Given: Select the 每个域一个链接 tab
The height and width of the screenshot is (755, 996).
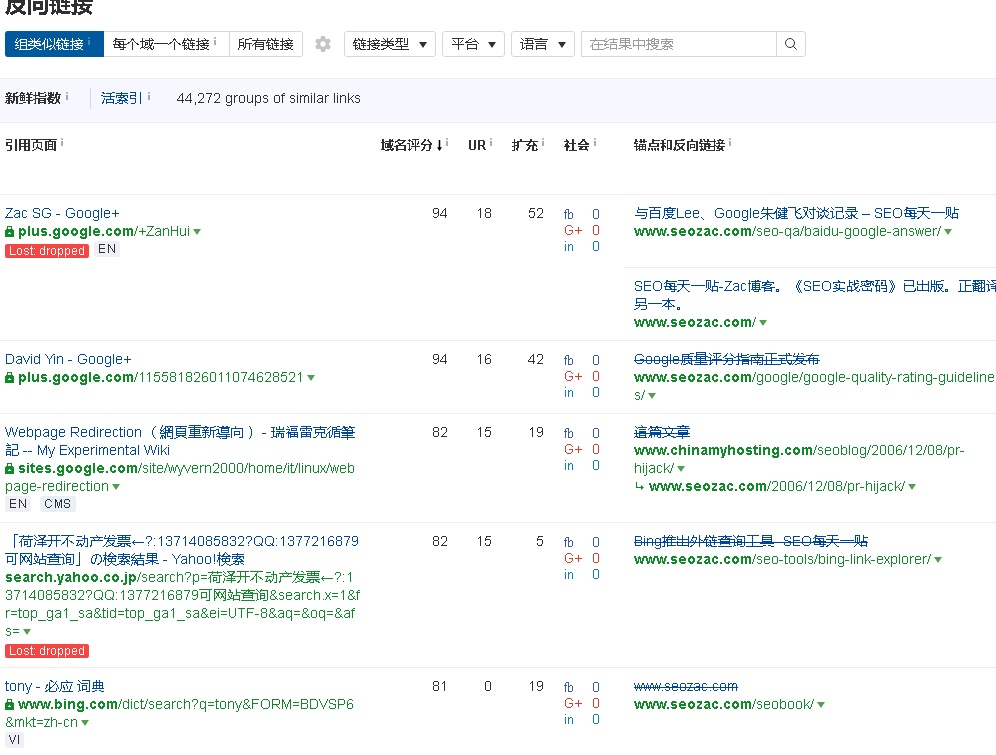Looking at the screenshot, I should [x=166, y=44].
